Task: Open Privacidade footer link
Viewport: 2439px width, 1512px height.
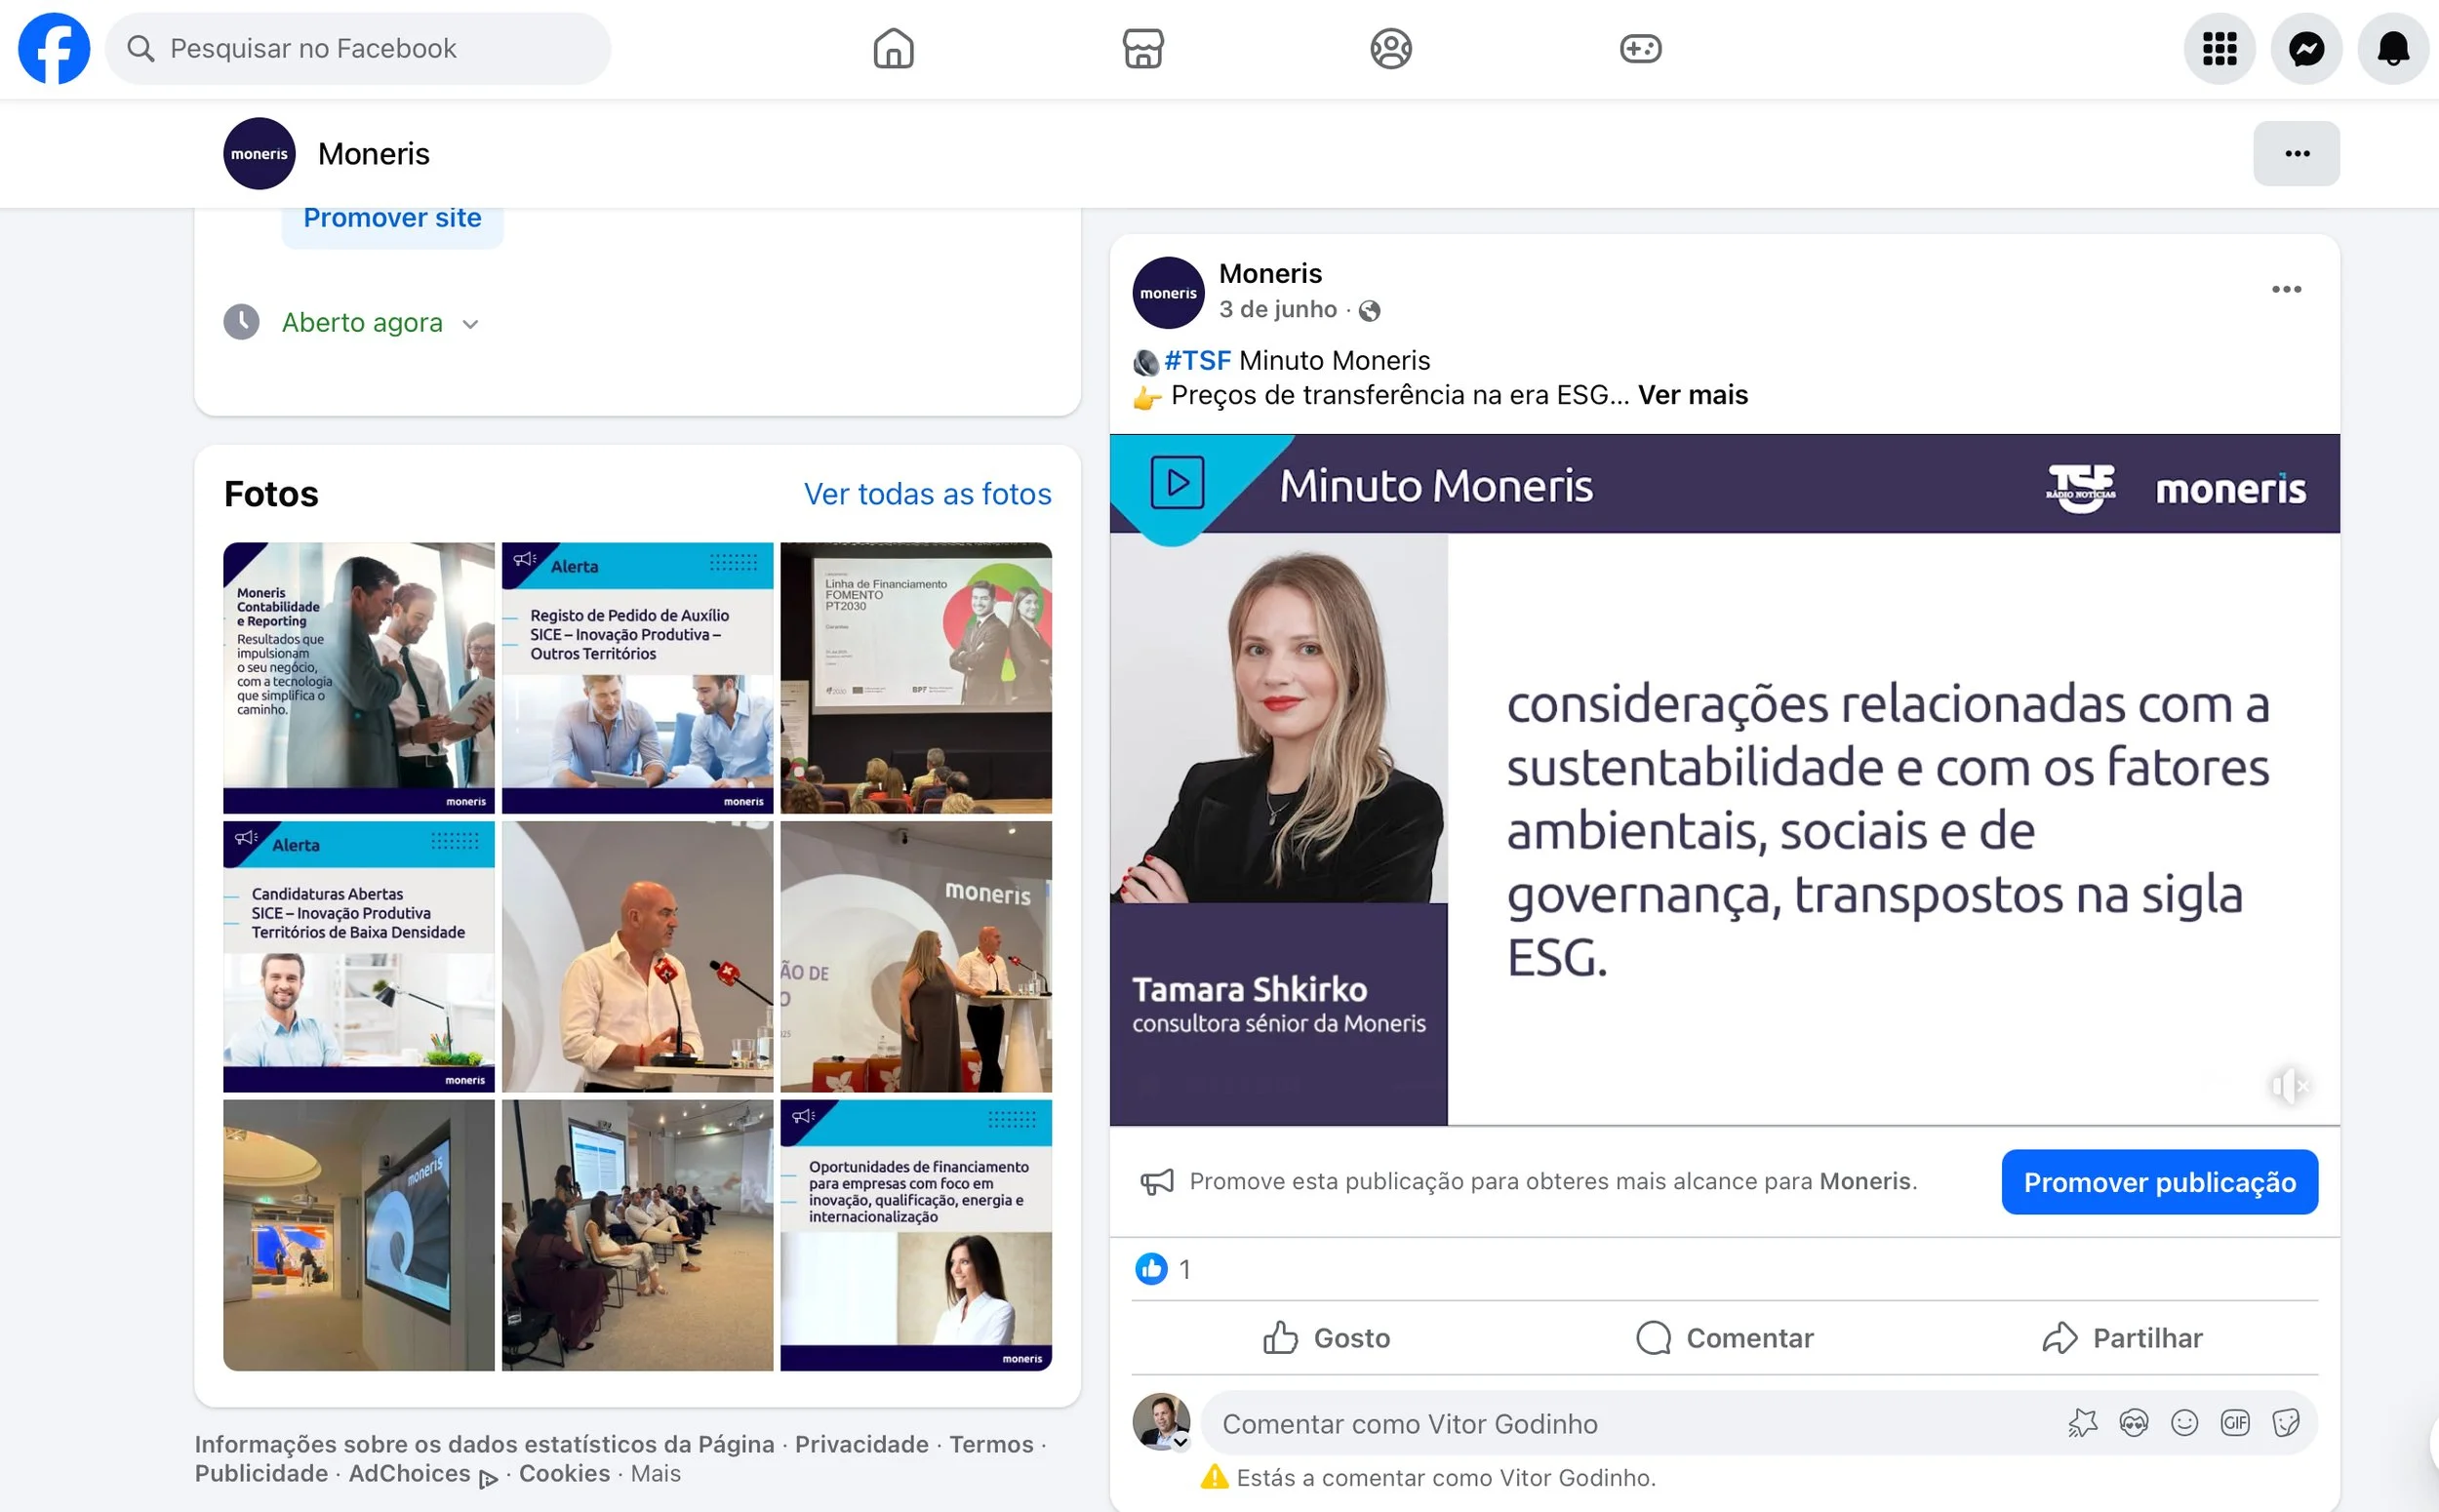Action: point(861,1444)
